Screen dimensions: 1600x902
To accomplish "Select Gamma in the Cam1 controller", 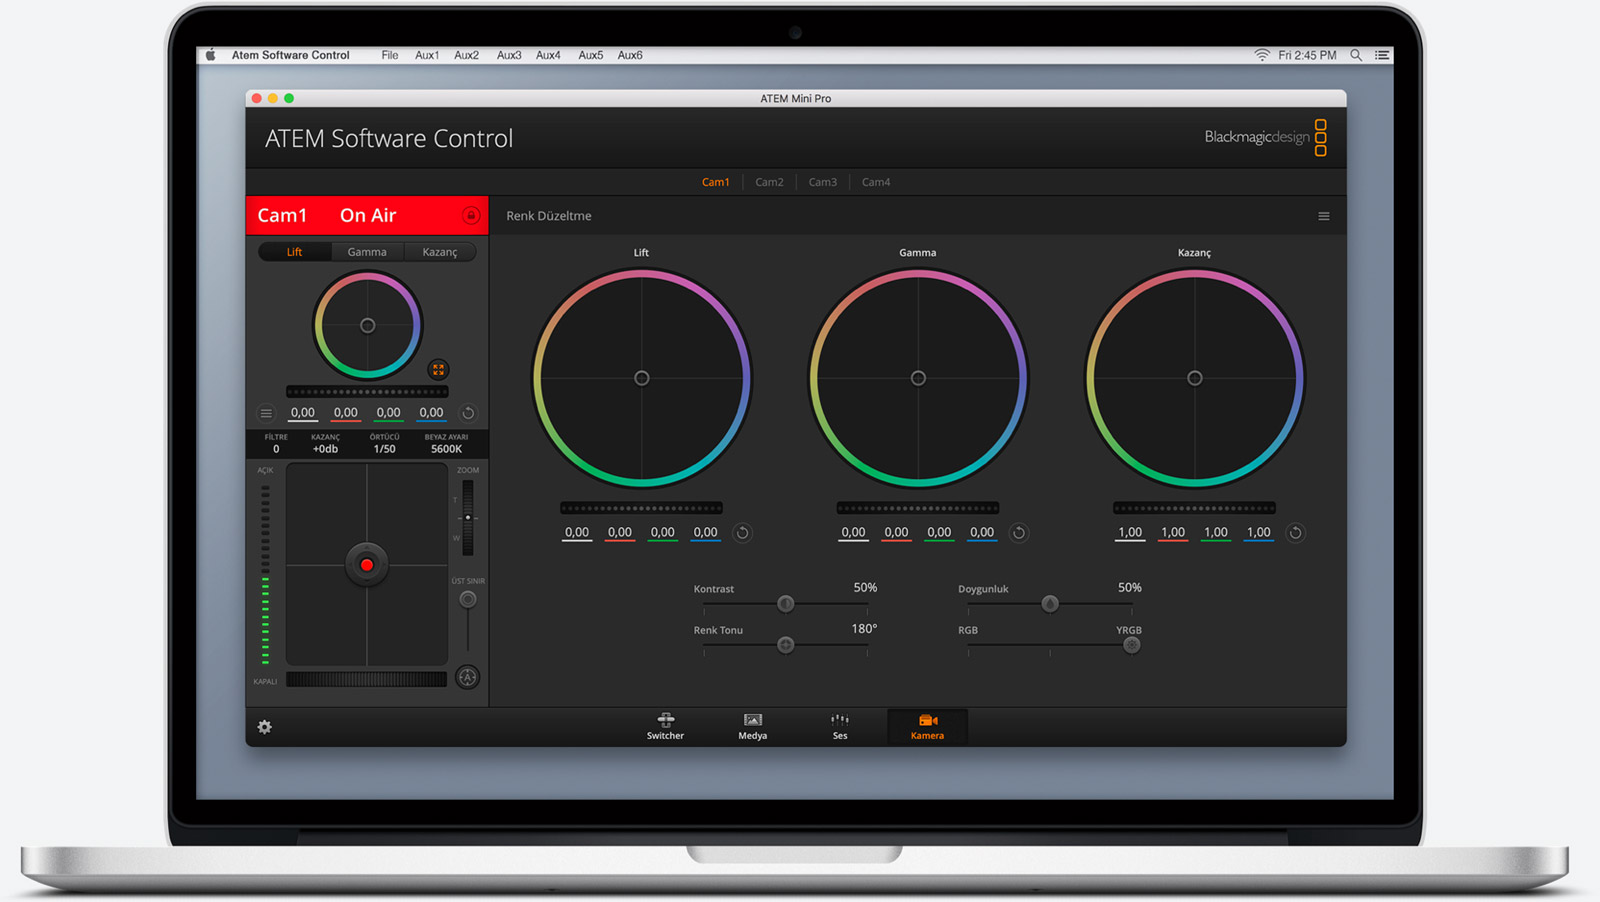I will [367, 251].
